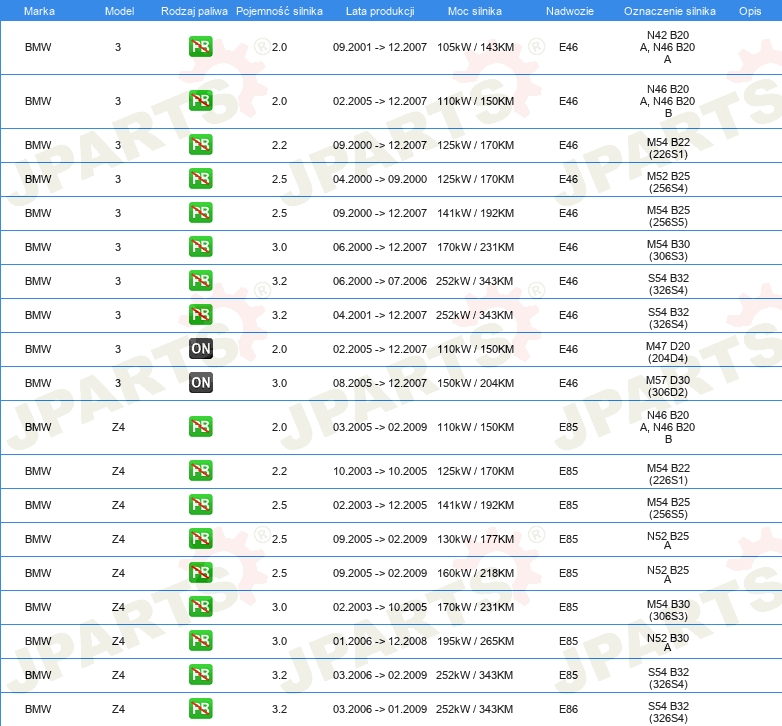Click the petrol icon in the 195kW / 265KM row

tap(201, 641)
